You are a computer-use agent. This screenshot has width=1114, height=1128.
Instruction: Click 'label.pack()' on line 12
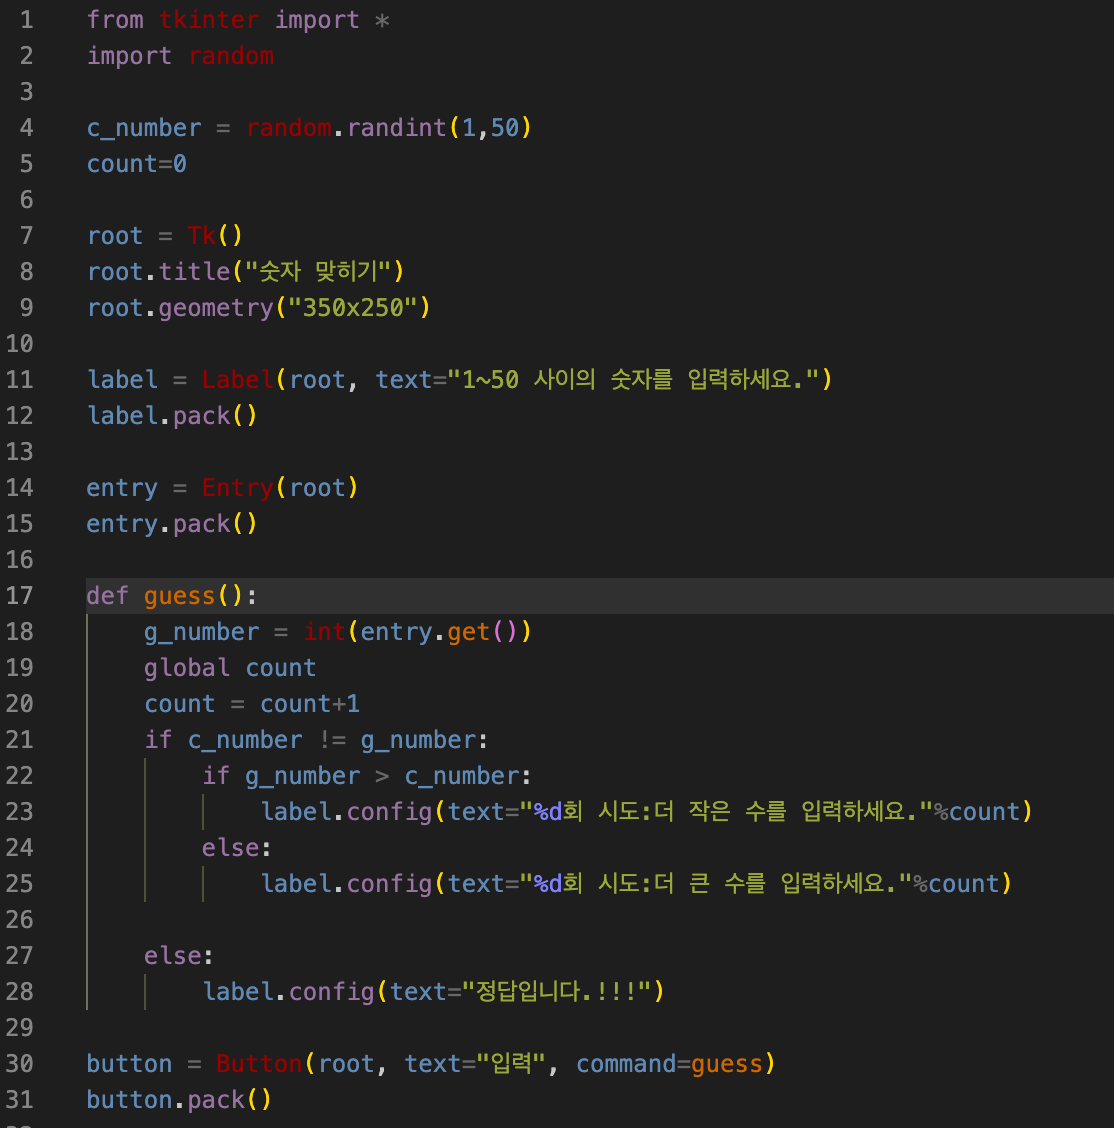pos(172,415)
